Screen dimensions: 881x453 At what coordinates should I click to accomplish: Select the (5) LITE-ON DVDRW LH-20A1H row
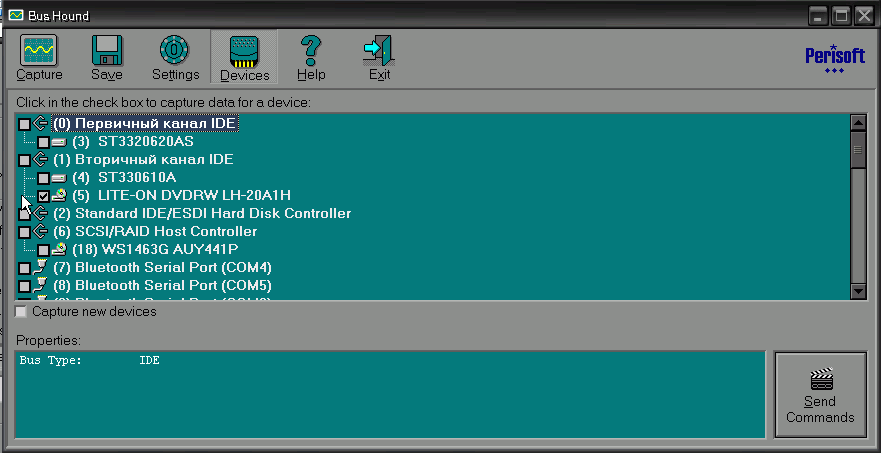click(181, 196)
